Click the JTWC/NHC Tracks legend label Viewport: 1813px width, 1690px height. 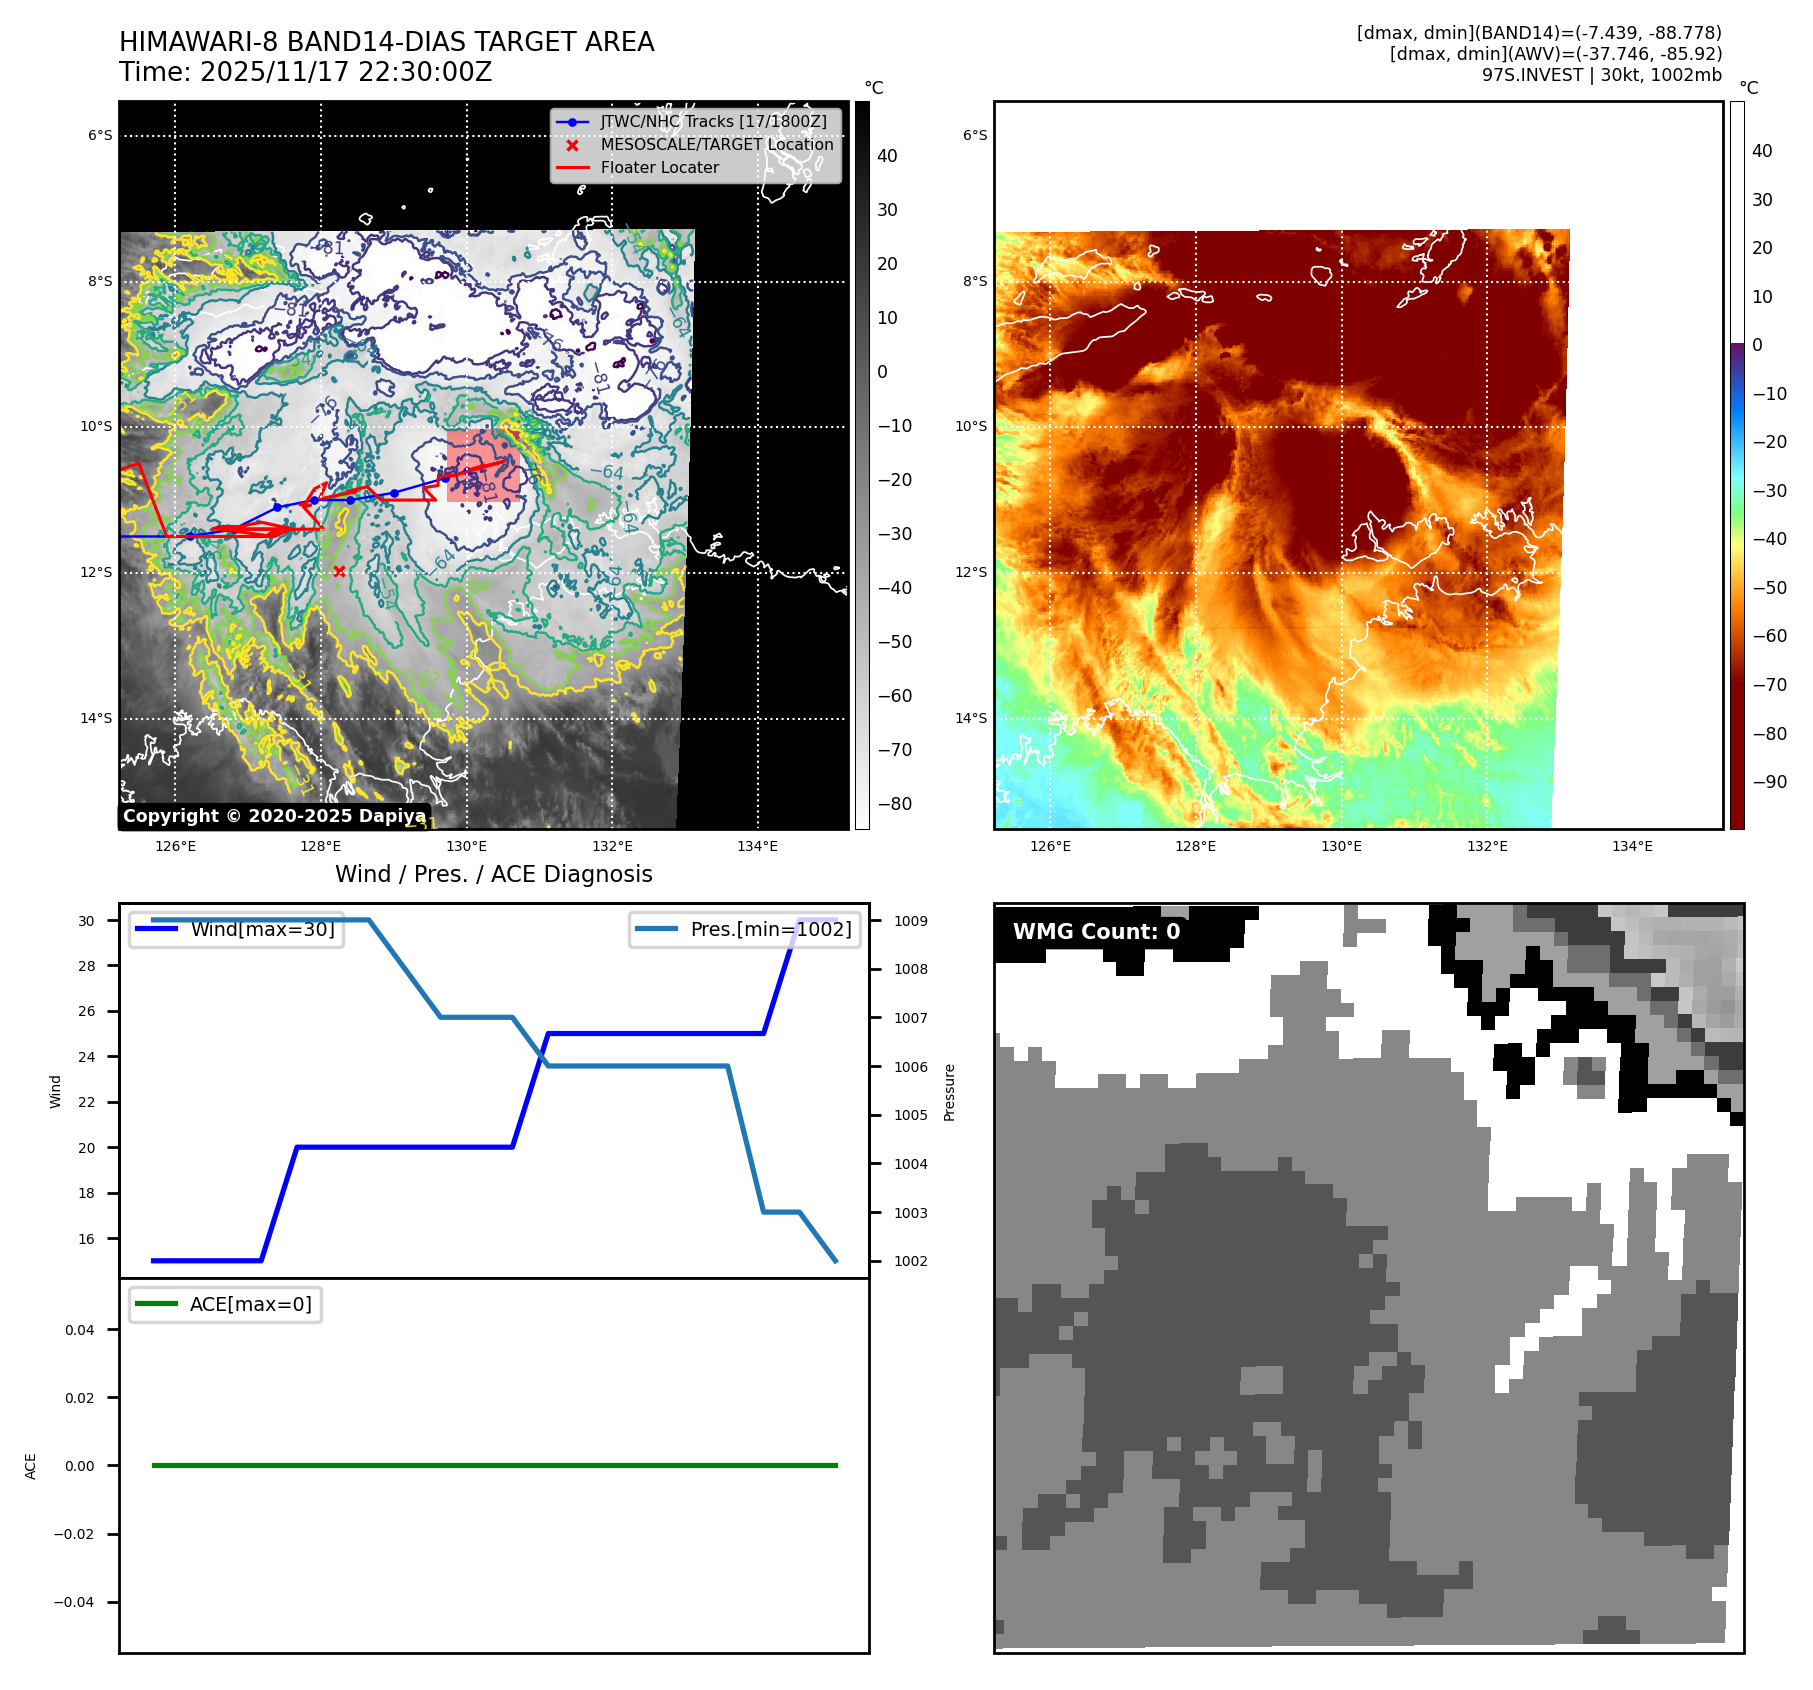[713, 122]
